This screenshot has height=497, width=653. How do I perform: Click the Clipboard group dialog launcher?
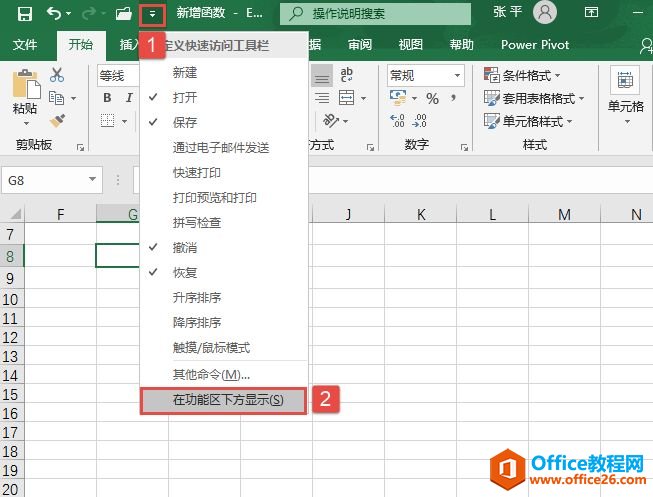(80, 147)
